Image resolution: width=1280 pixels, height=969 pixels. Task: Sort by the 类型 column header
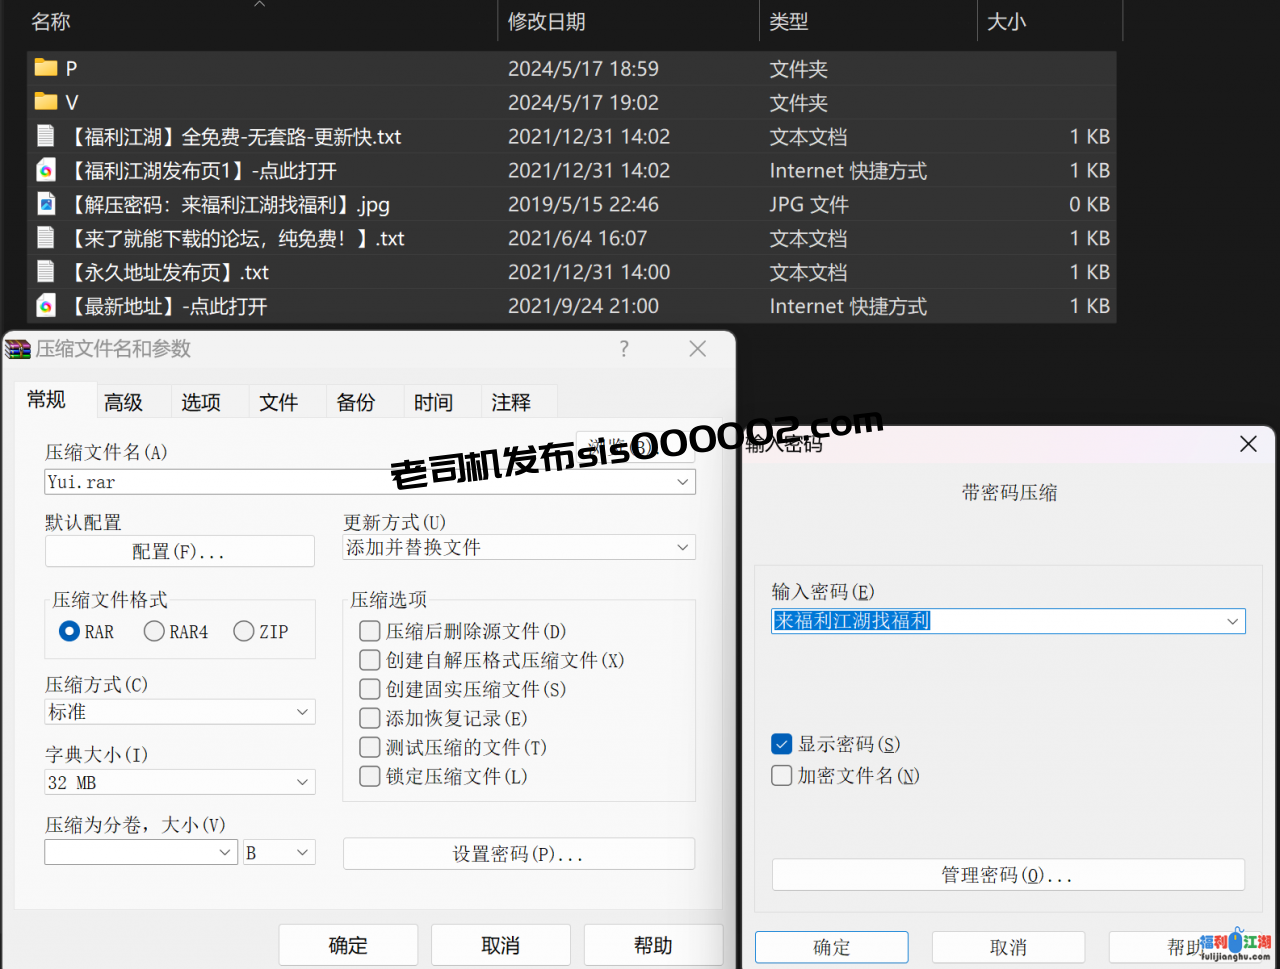pos(789,22)
